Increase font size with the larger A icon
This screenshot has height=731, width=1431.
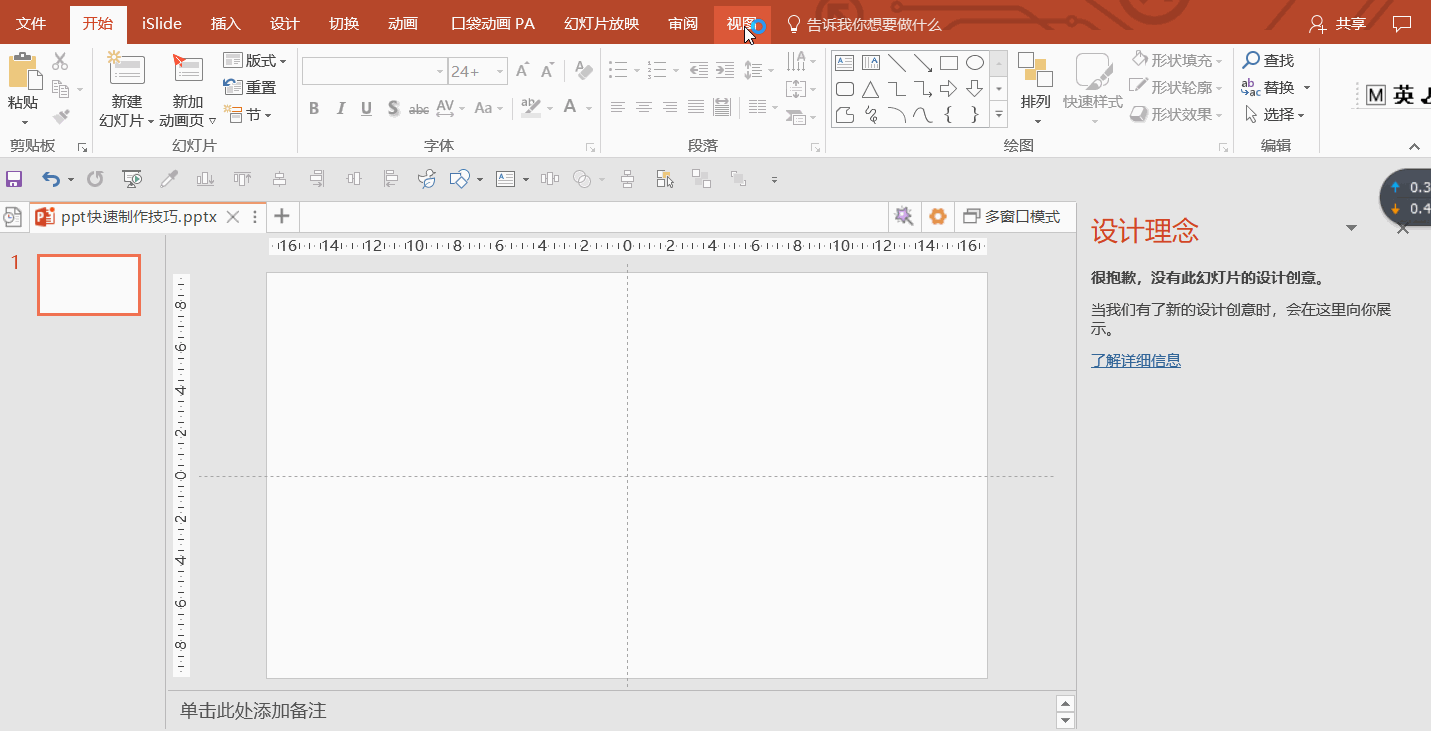(522, 71)
